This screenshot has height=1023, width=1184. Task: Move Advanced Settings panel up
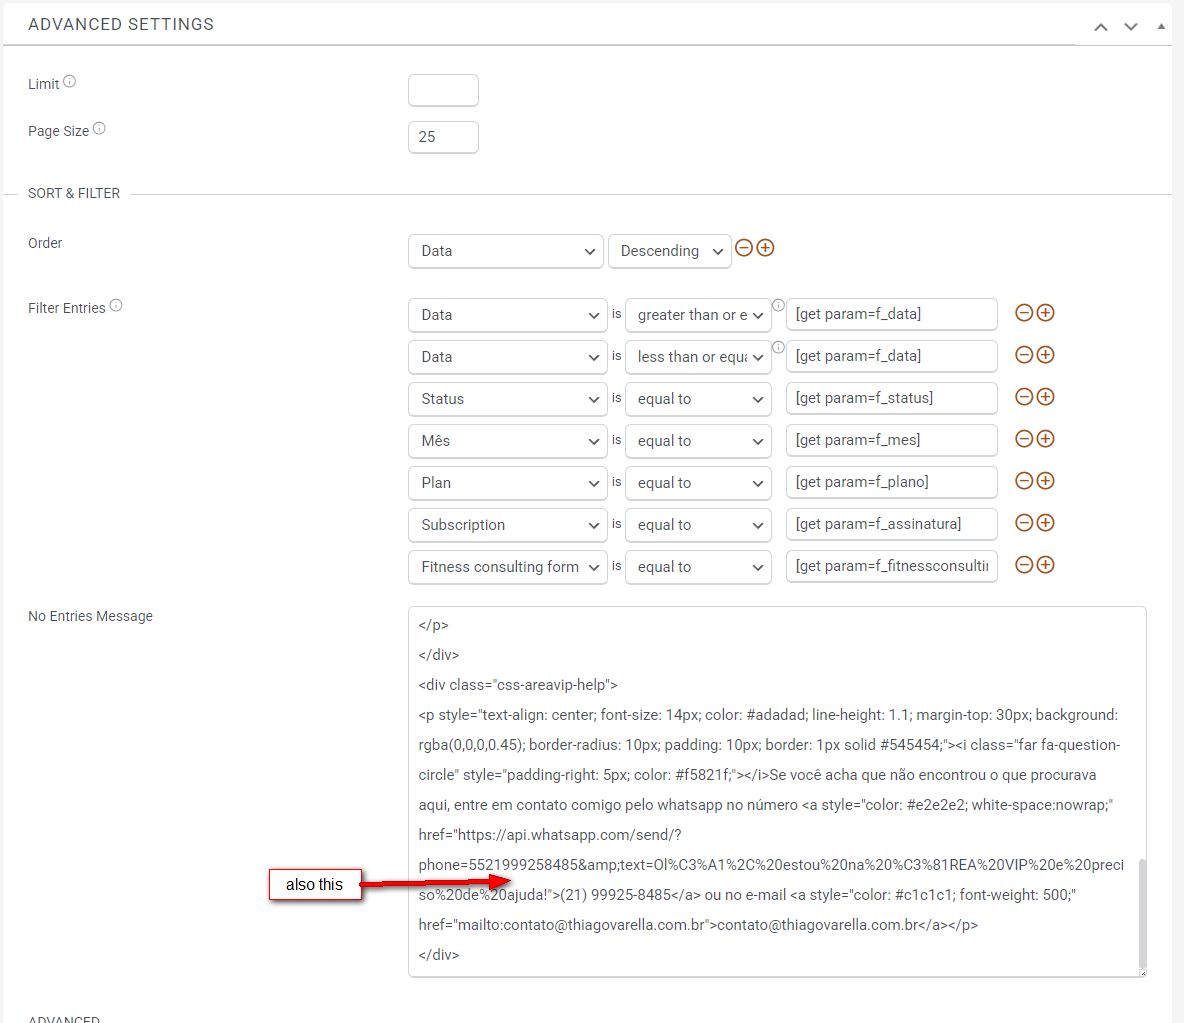(1101, 27)
